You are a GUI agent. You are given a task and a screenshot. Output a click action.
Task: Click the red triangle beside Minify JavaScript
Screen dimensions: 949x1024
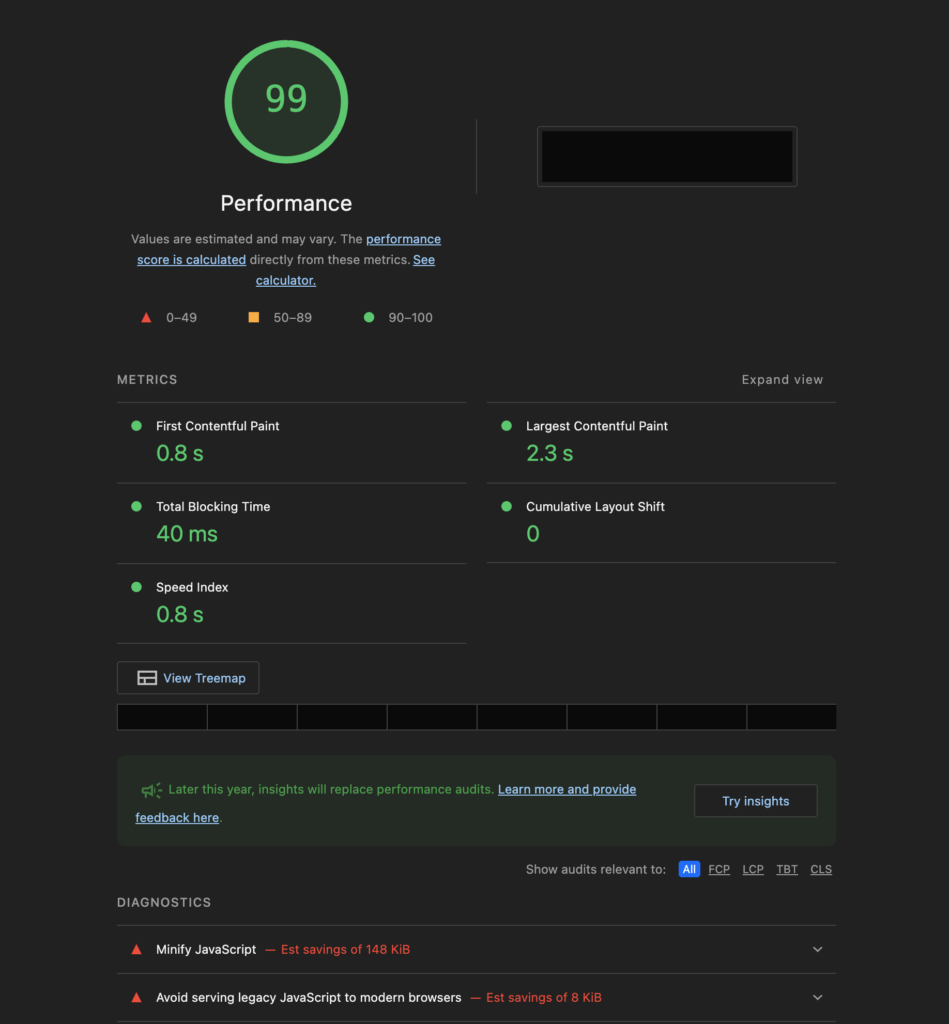pyautogui.click(x=137, y=949)
